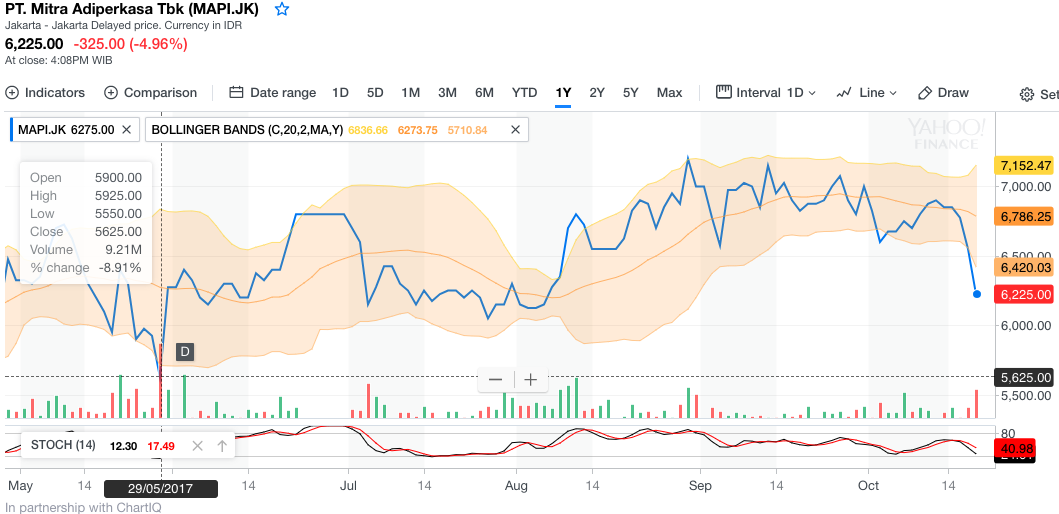Click the current price 6,225.00 tag
This screenshot has width=1059, height=514.
coord(1025,294)
